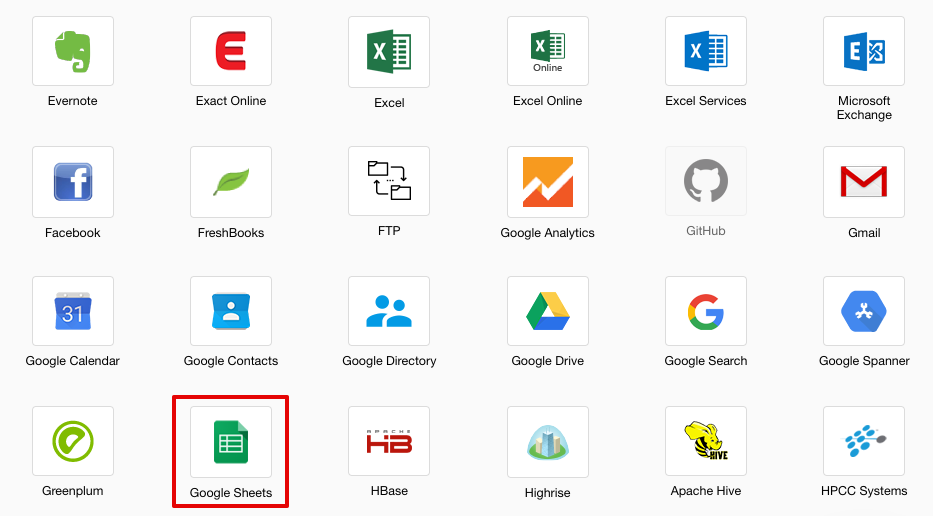Click the Google Sheets spreadsheet icon
Screen dimensions: 933x516
tap(231, 442)
